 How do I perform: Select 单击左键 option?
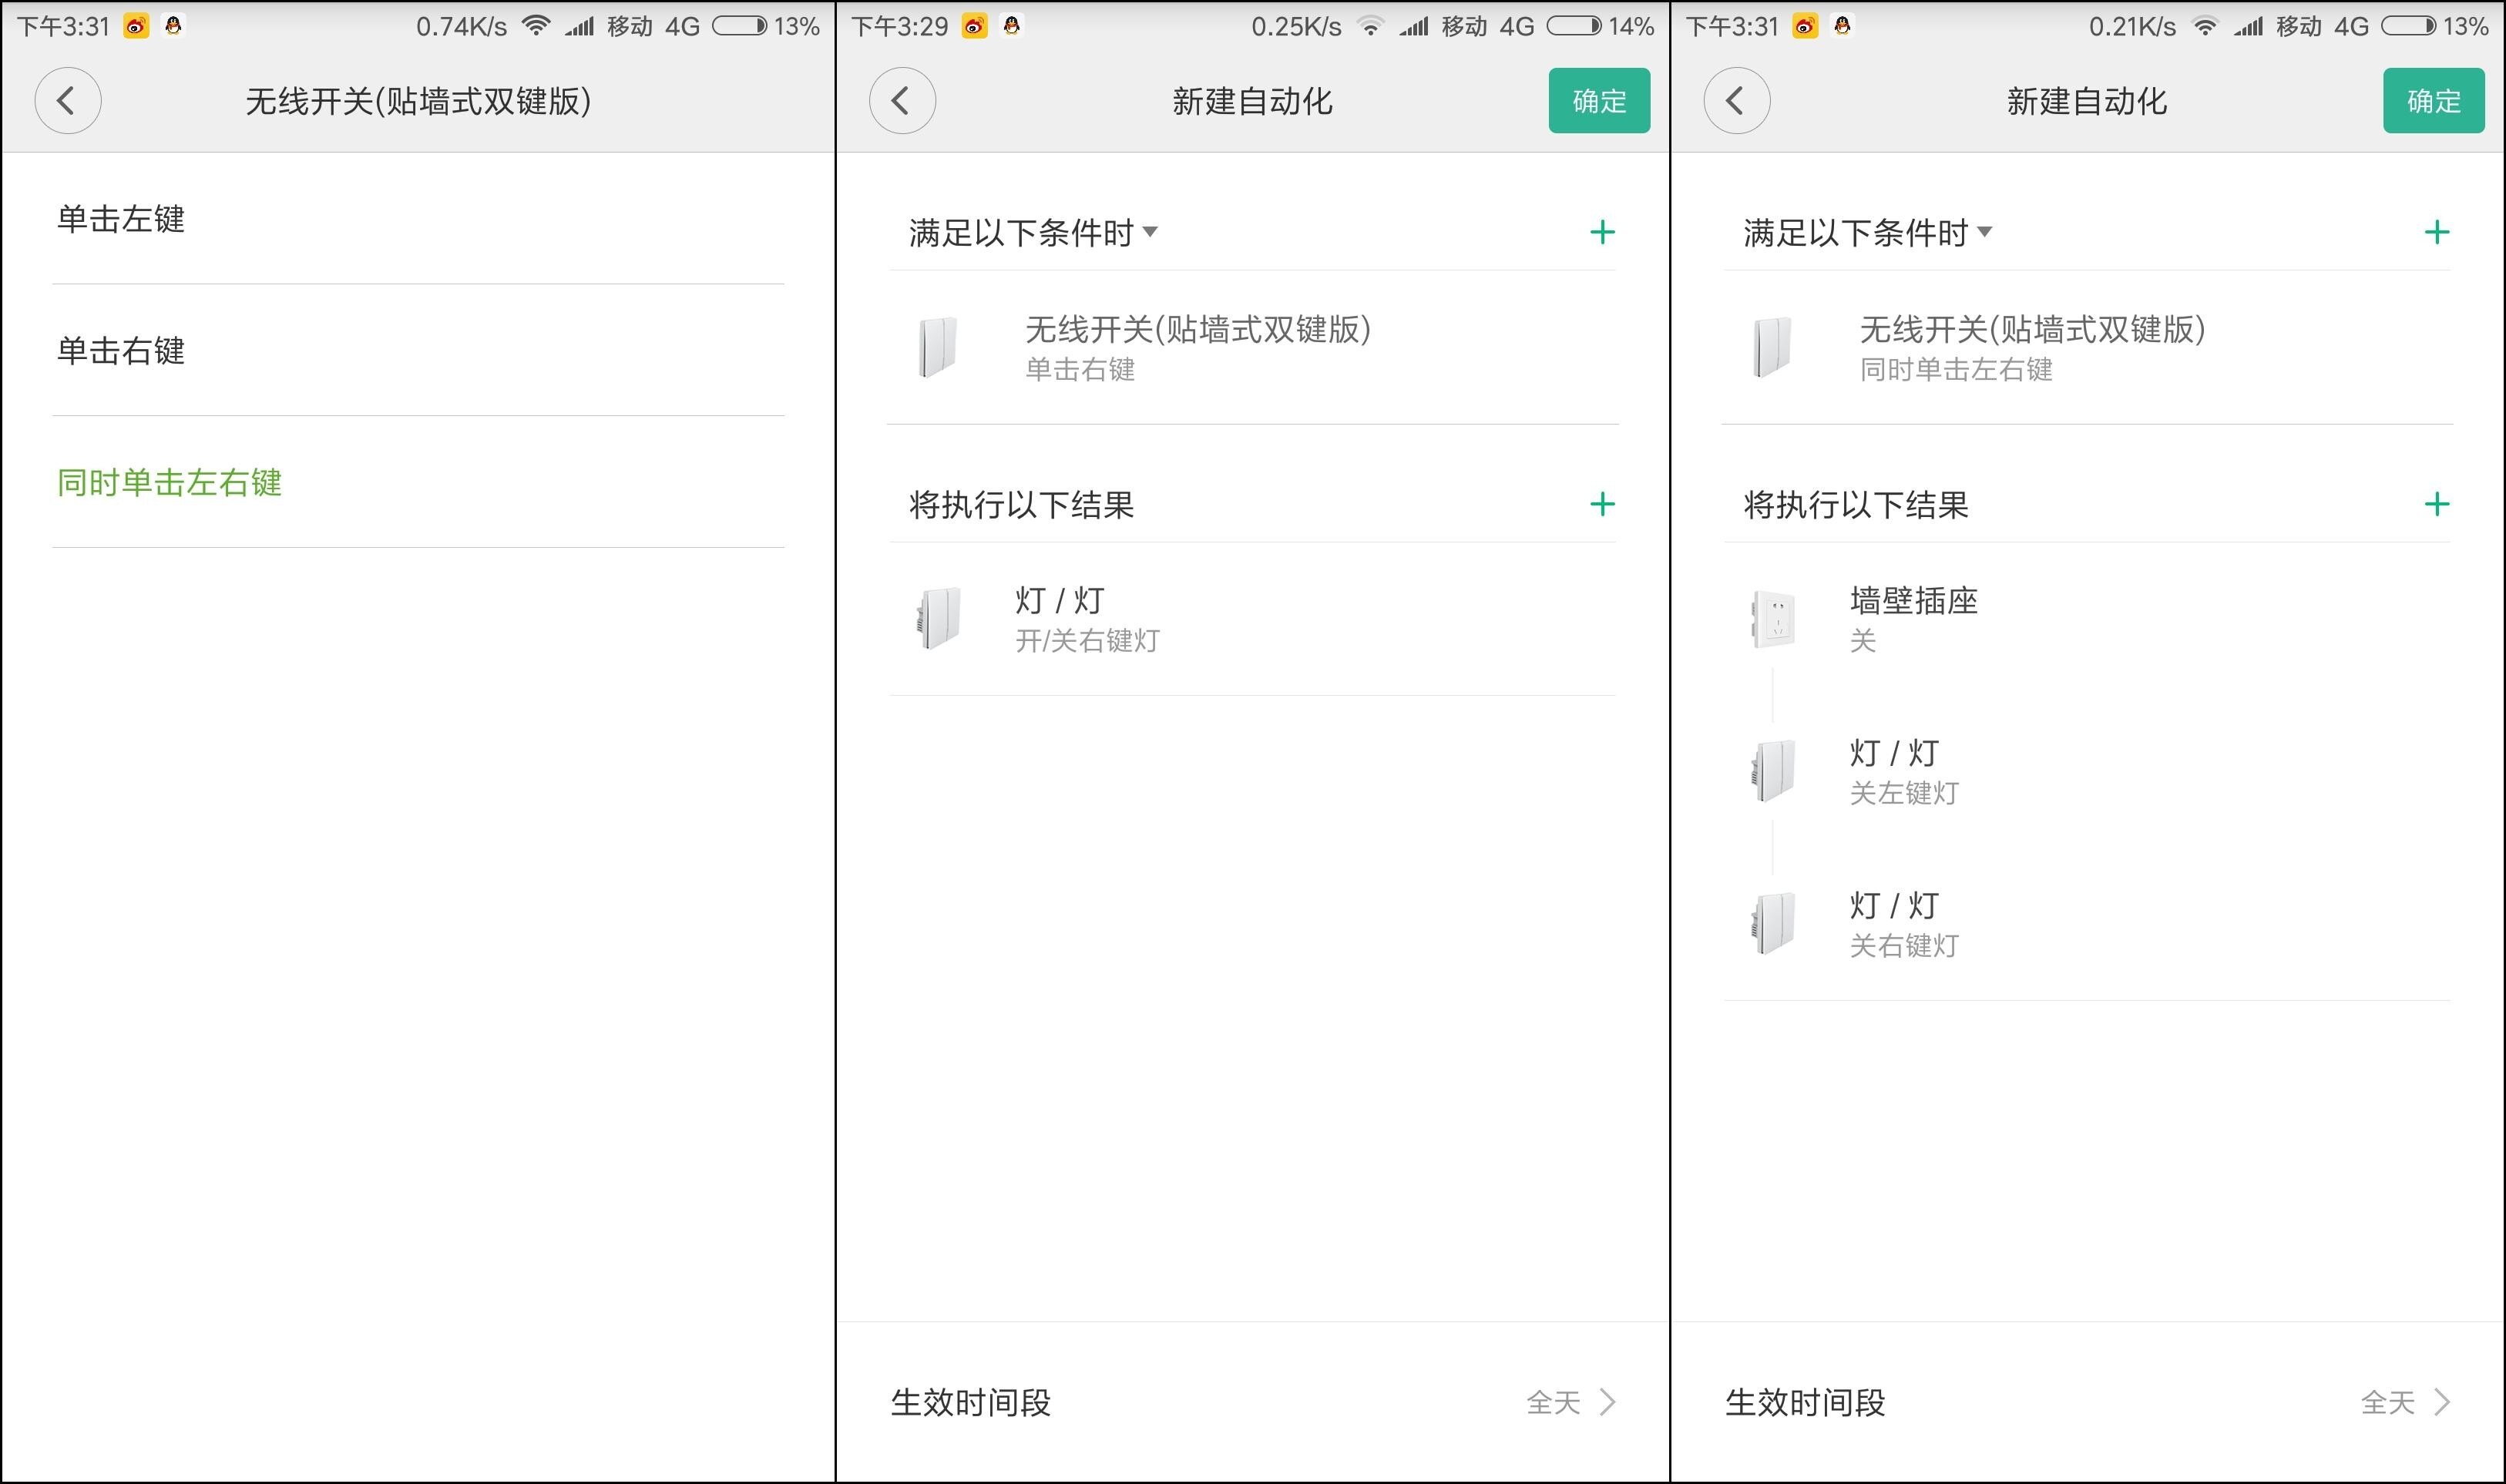[121, 219]
